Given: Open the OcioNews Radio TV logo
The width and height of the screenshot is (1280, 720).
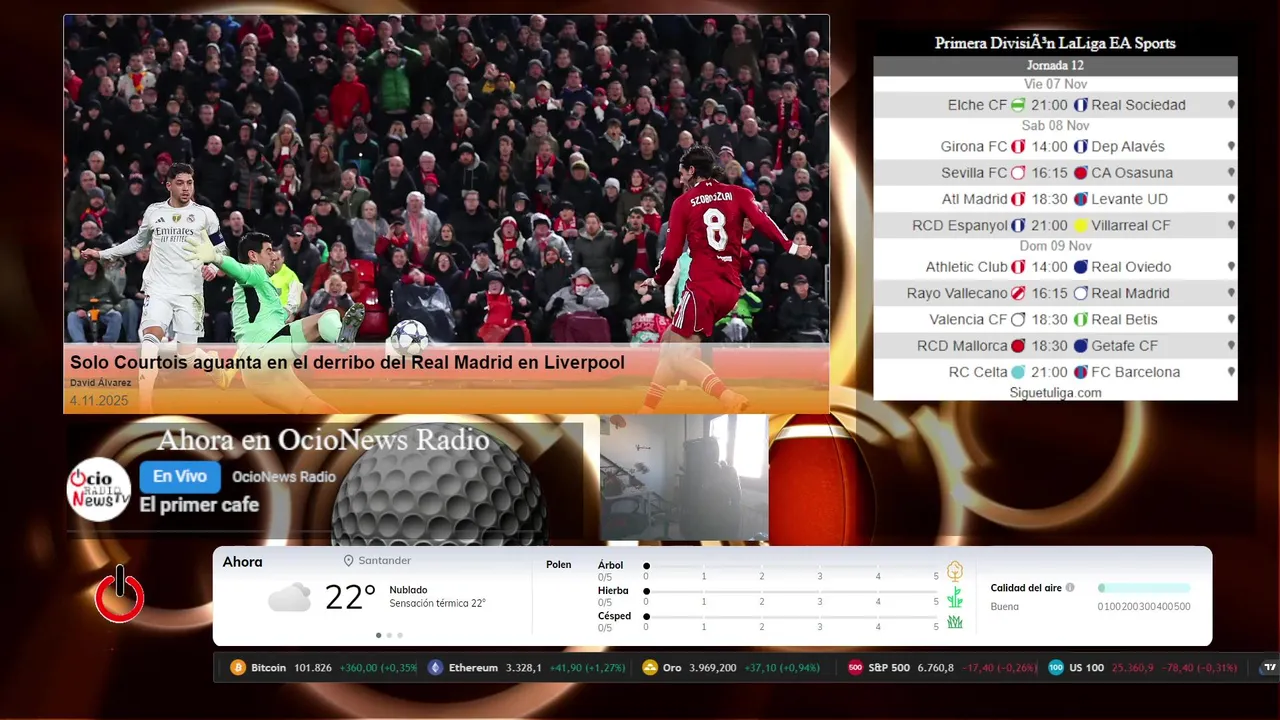Looking at the screenshot, I should click(99, 489).
